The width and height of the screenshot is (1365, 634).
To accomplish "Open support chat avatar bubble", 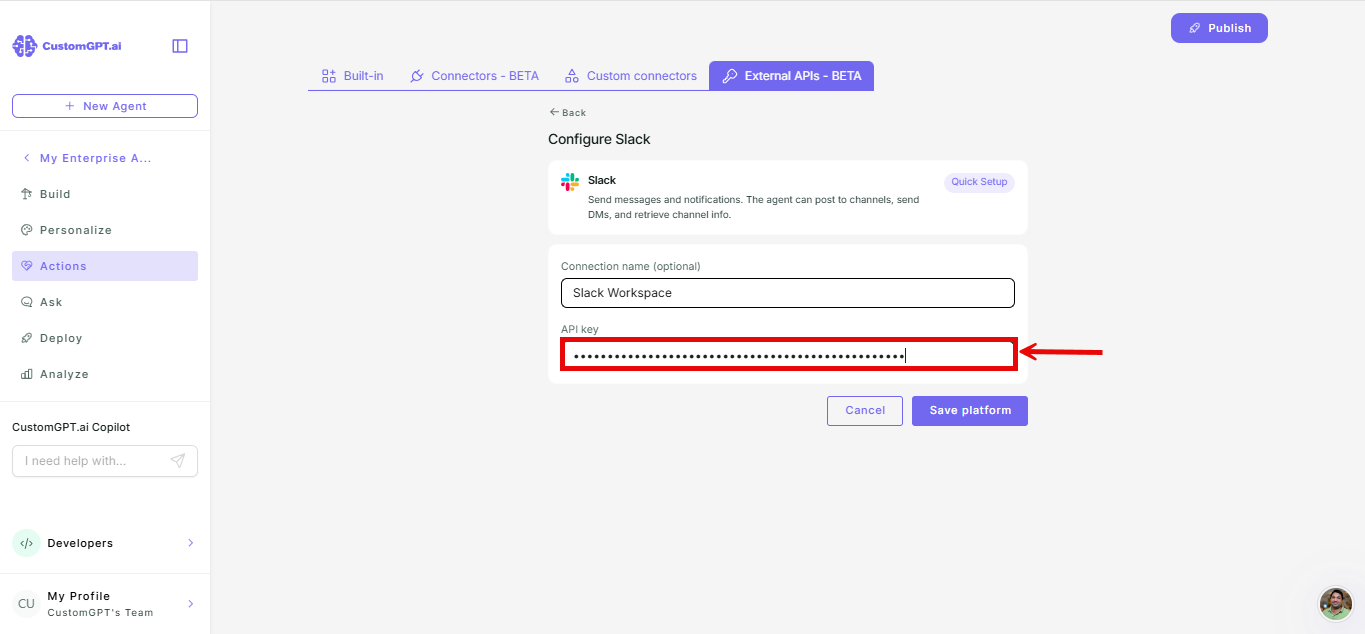I will click(1336, 604).
